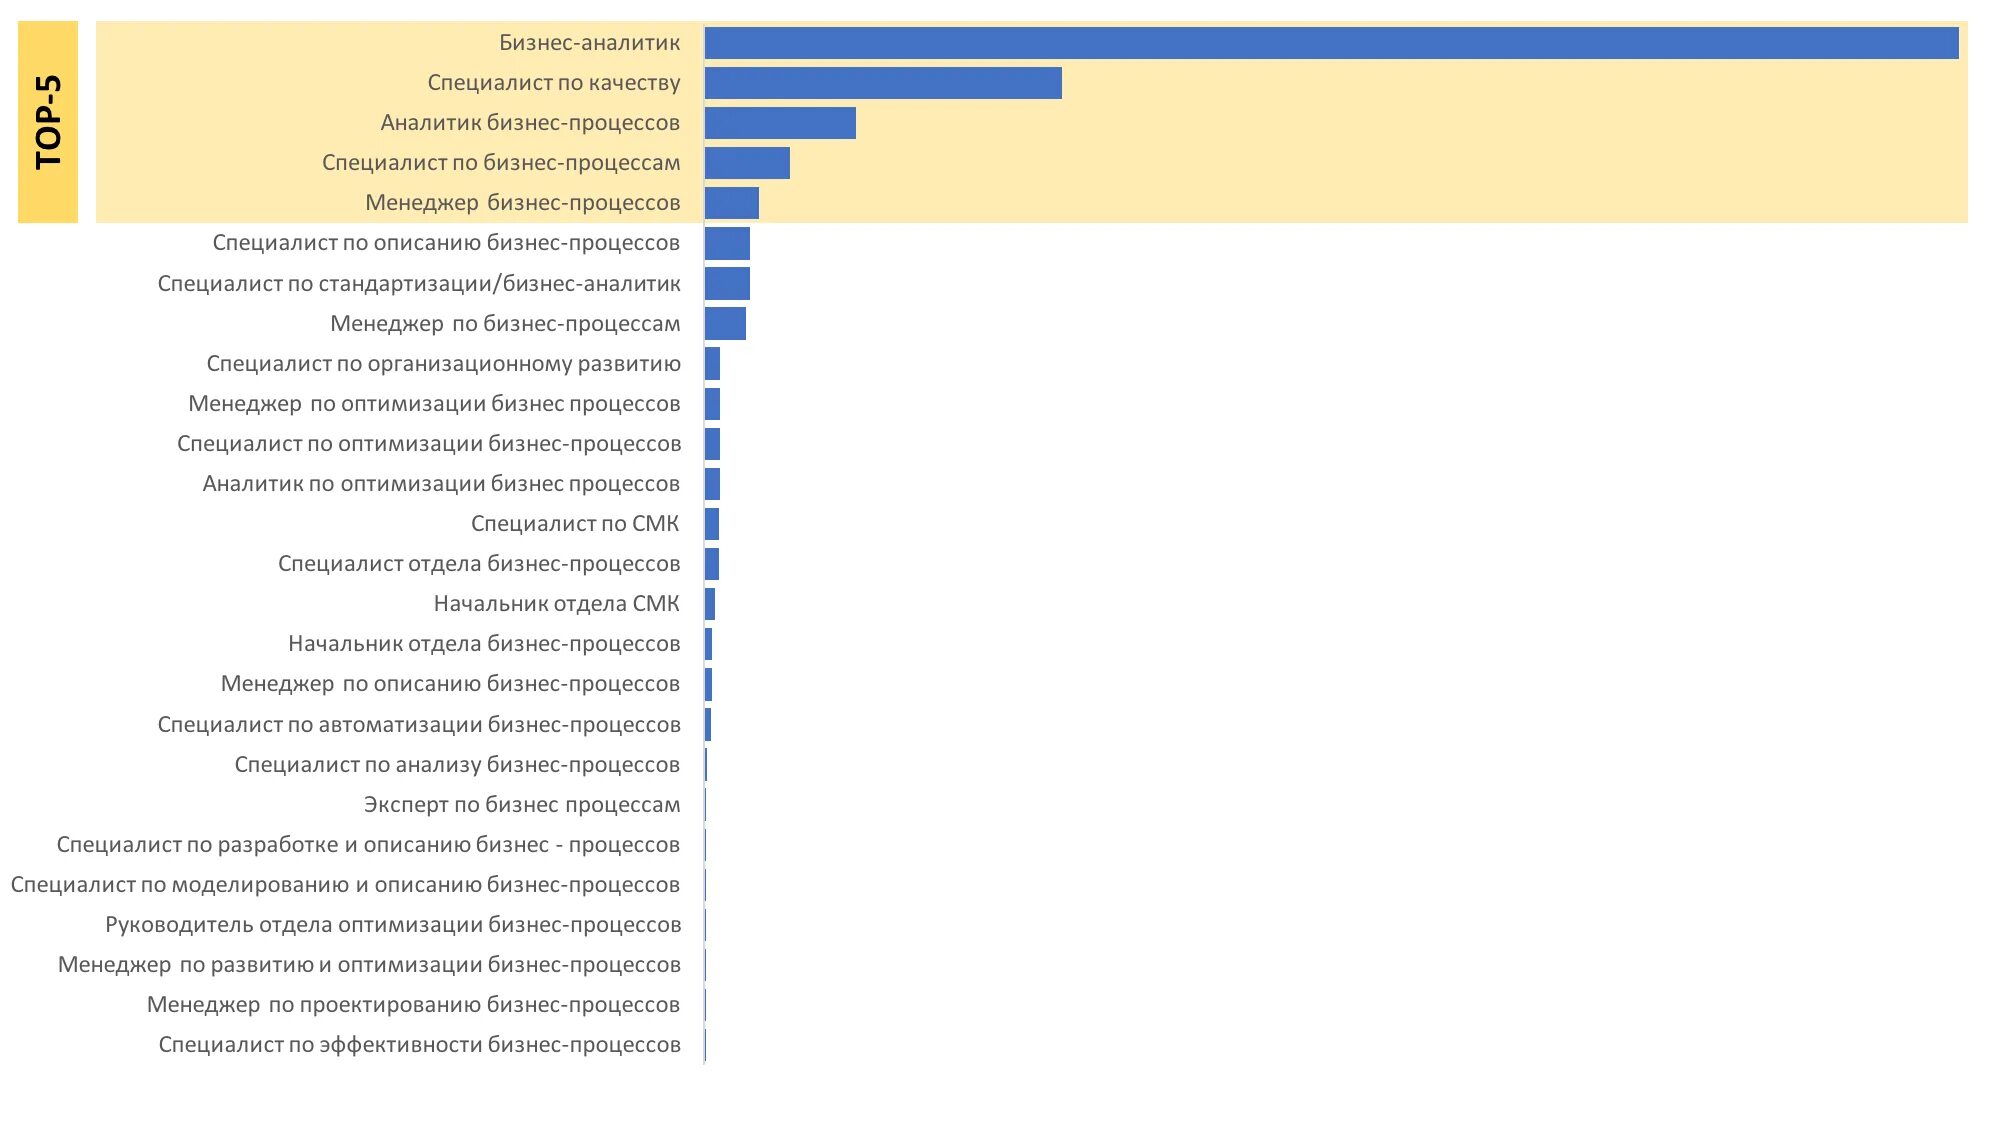Click the Специалист по качеству bar
Viewport: 1999px width, 1125px height.
coord(883,83)
